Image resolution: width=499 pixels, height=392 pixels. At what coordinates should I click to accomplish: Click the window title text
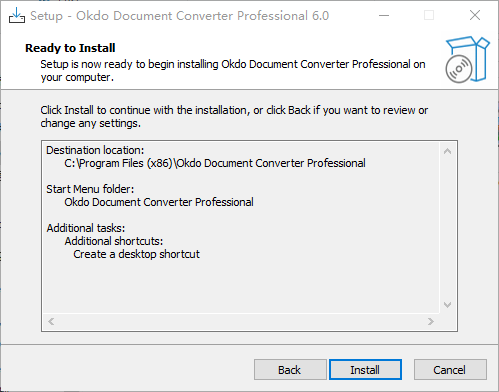[x=179, y=16]
